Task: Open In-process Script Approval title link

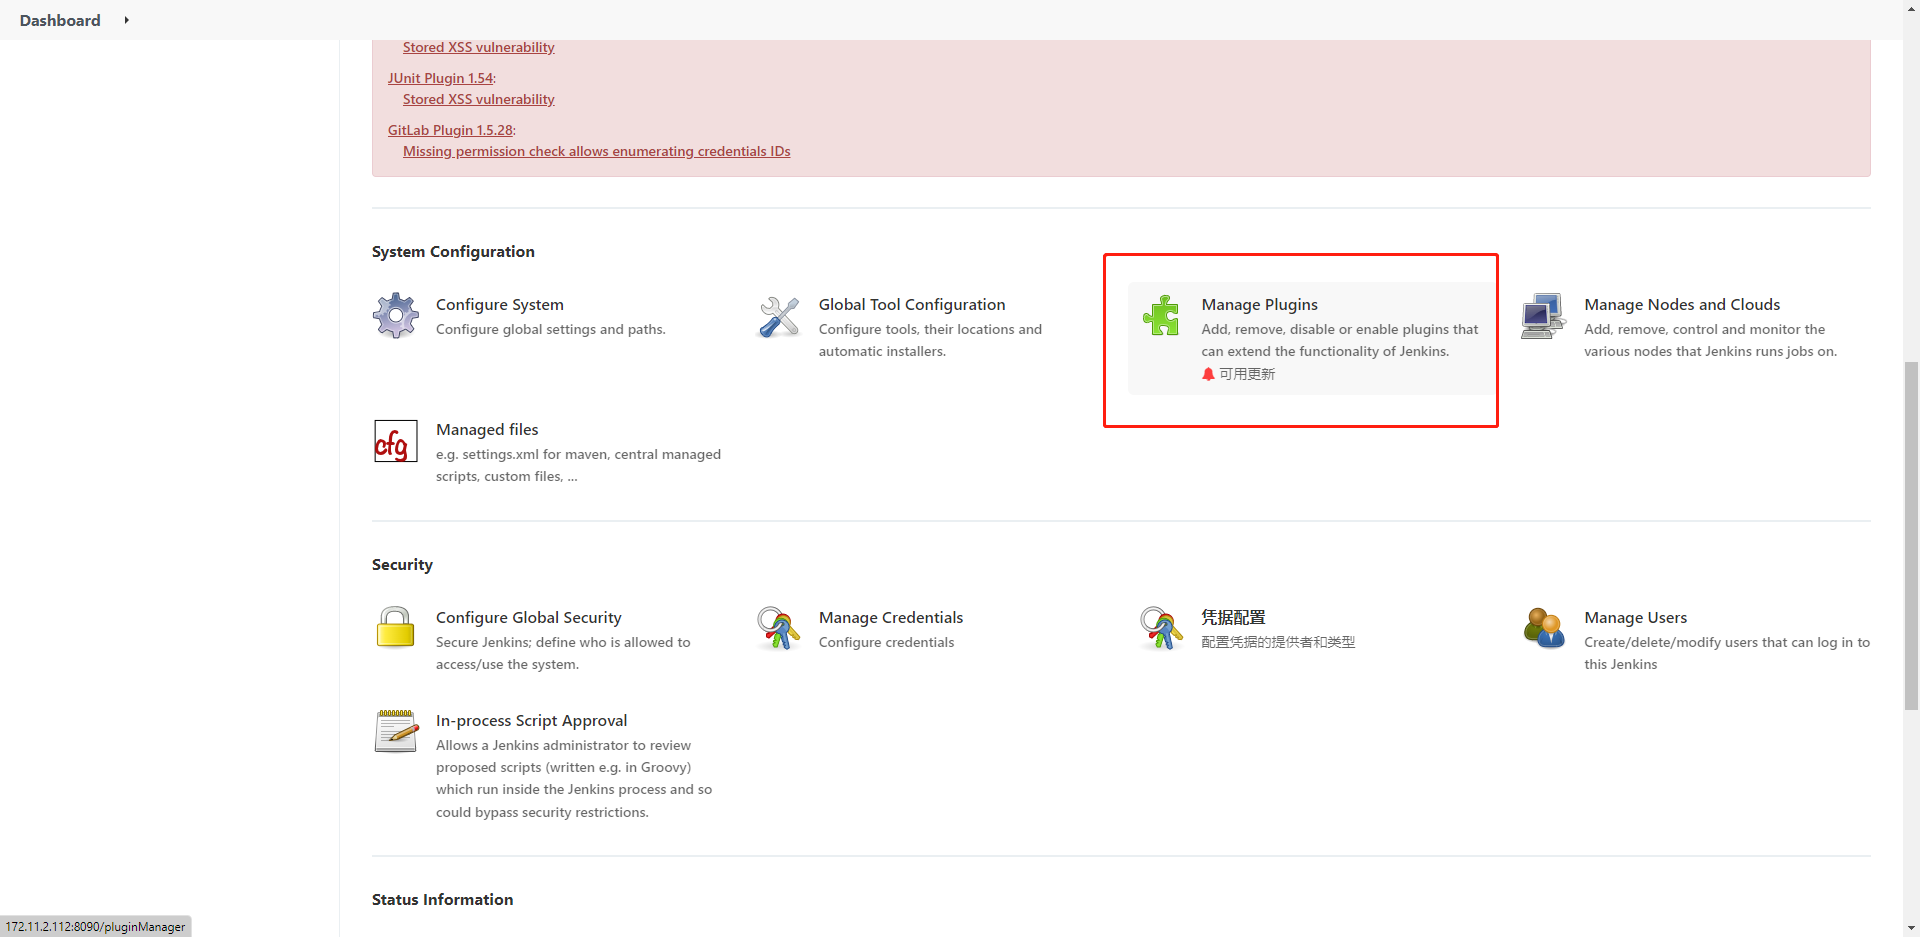Action: click(532, 720)
